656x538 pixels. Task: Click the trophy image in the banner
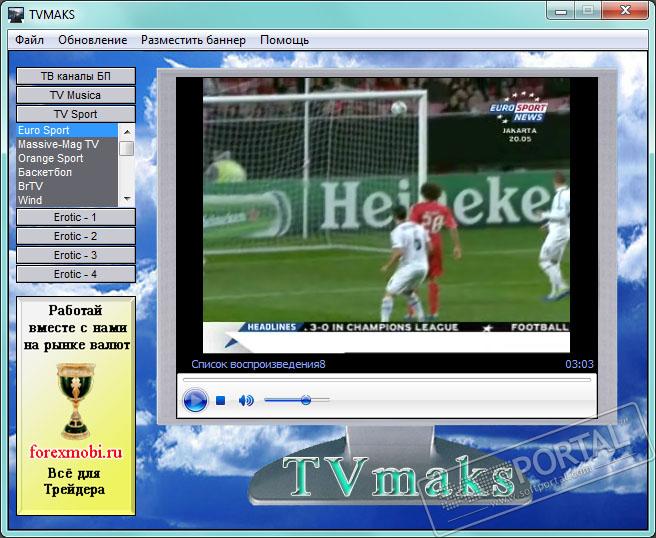pyautogui.click(x=76, y=401)
